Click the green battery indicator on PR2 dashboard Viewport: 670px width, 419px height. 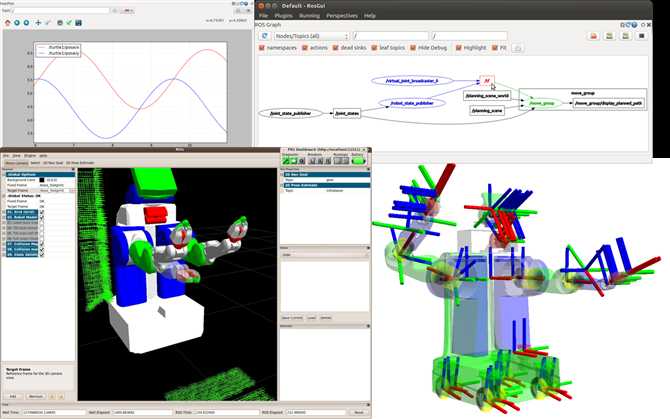click(358, 161)
